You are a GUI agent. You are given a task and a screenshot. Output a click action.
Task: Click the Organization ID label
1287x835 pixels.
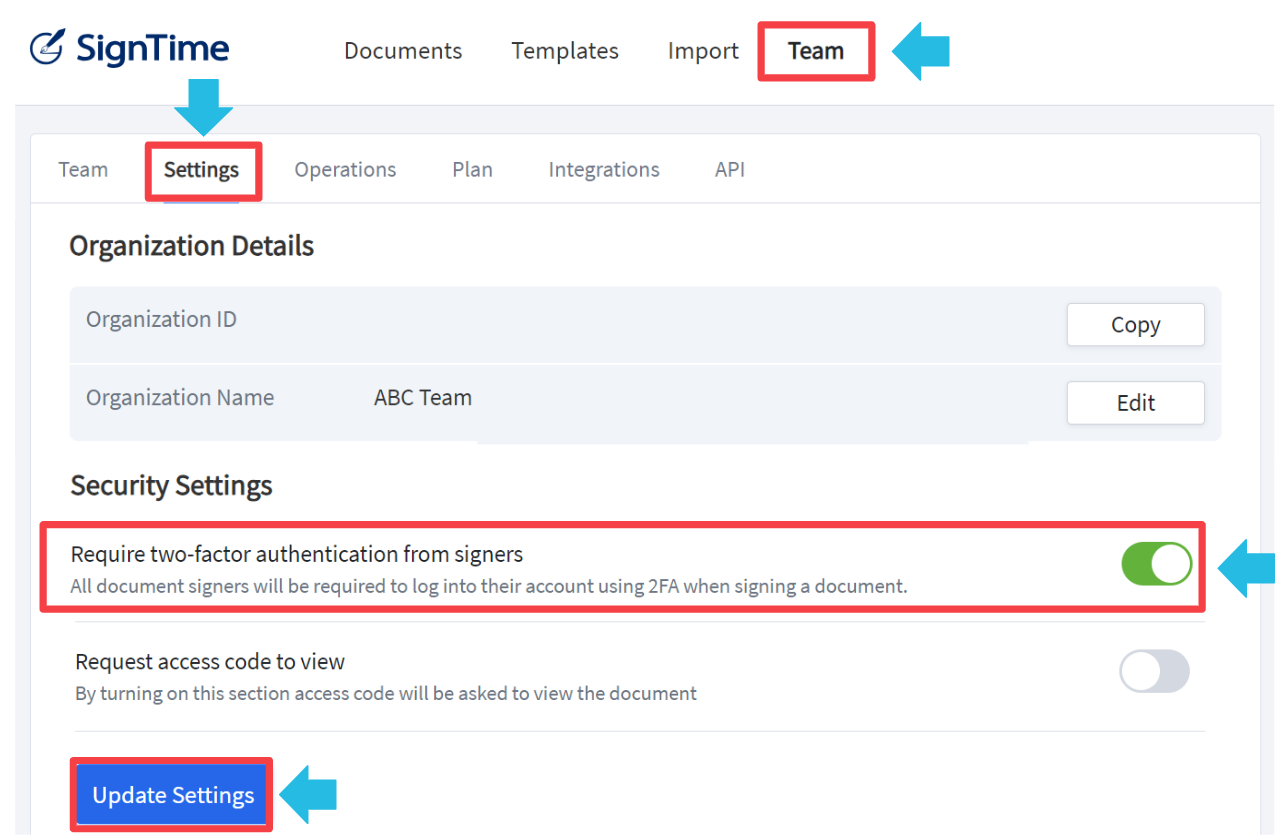pyautogui.click(x=161, y=320)
